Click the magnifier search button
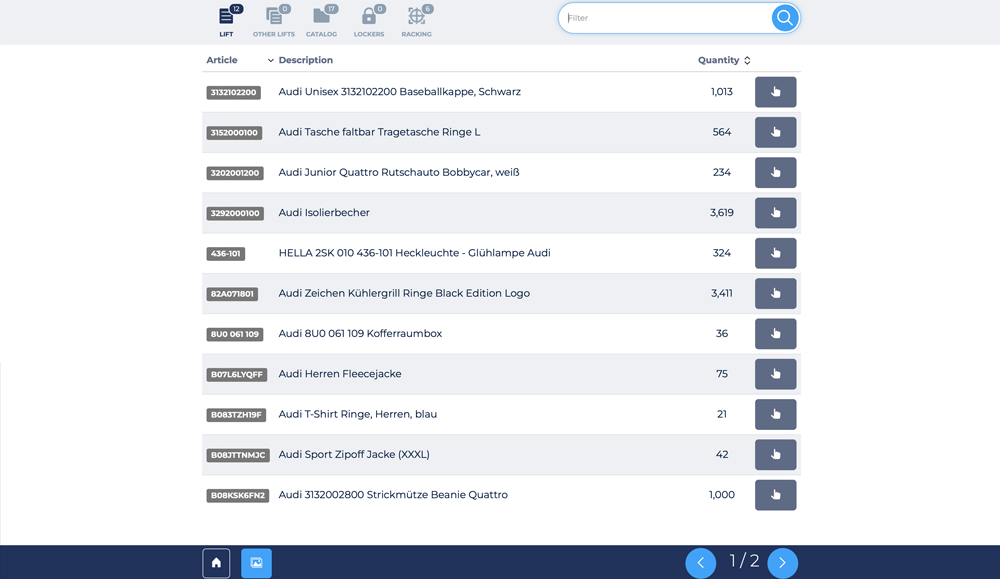This screenshot has width=1000, height=579. click(785, 18)
